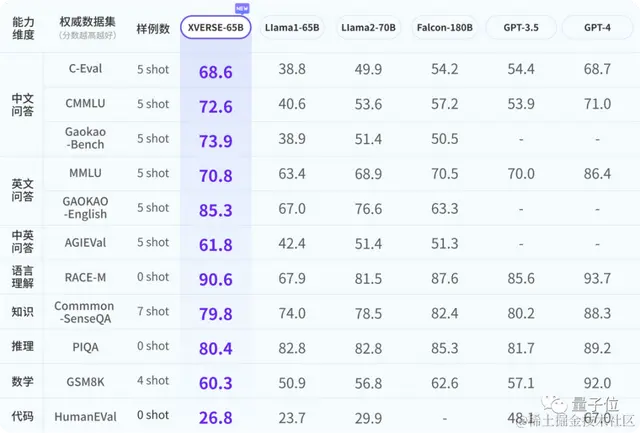Viewport: 640px width, 433px height.
Task: Click XVERSE-65B RACE-M score 90.6
Action: point(216,280)
